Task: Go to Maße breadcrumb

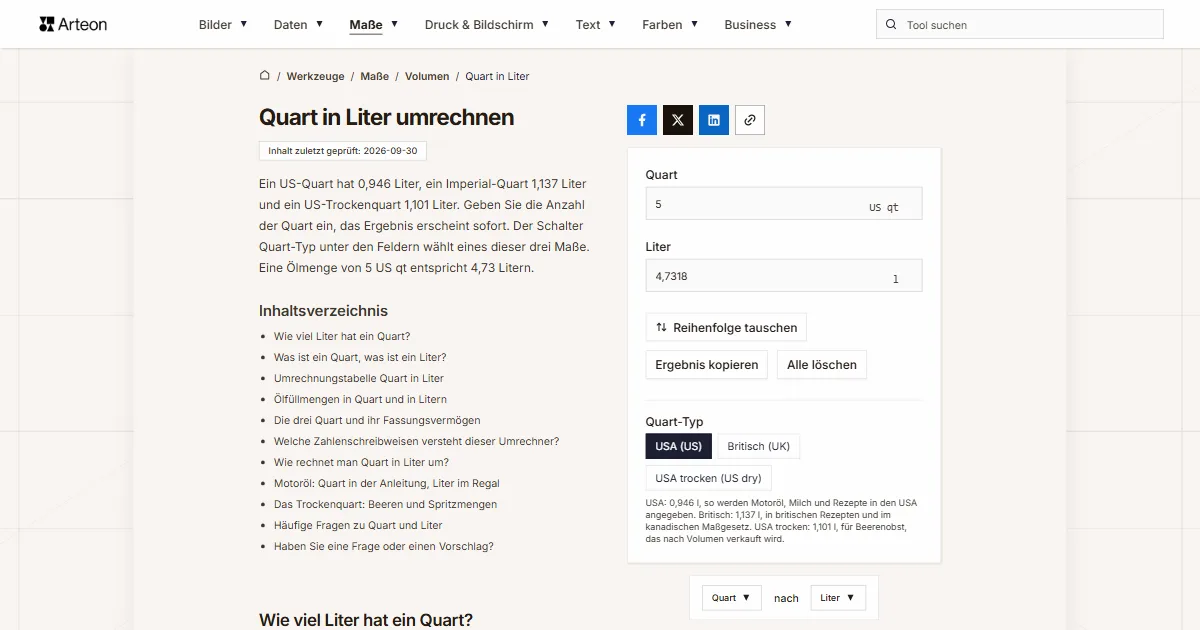Action: click(375, 76)
